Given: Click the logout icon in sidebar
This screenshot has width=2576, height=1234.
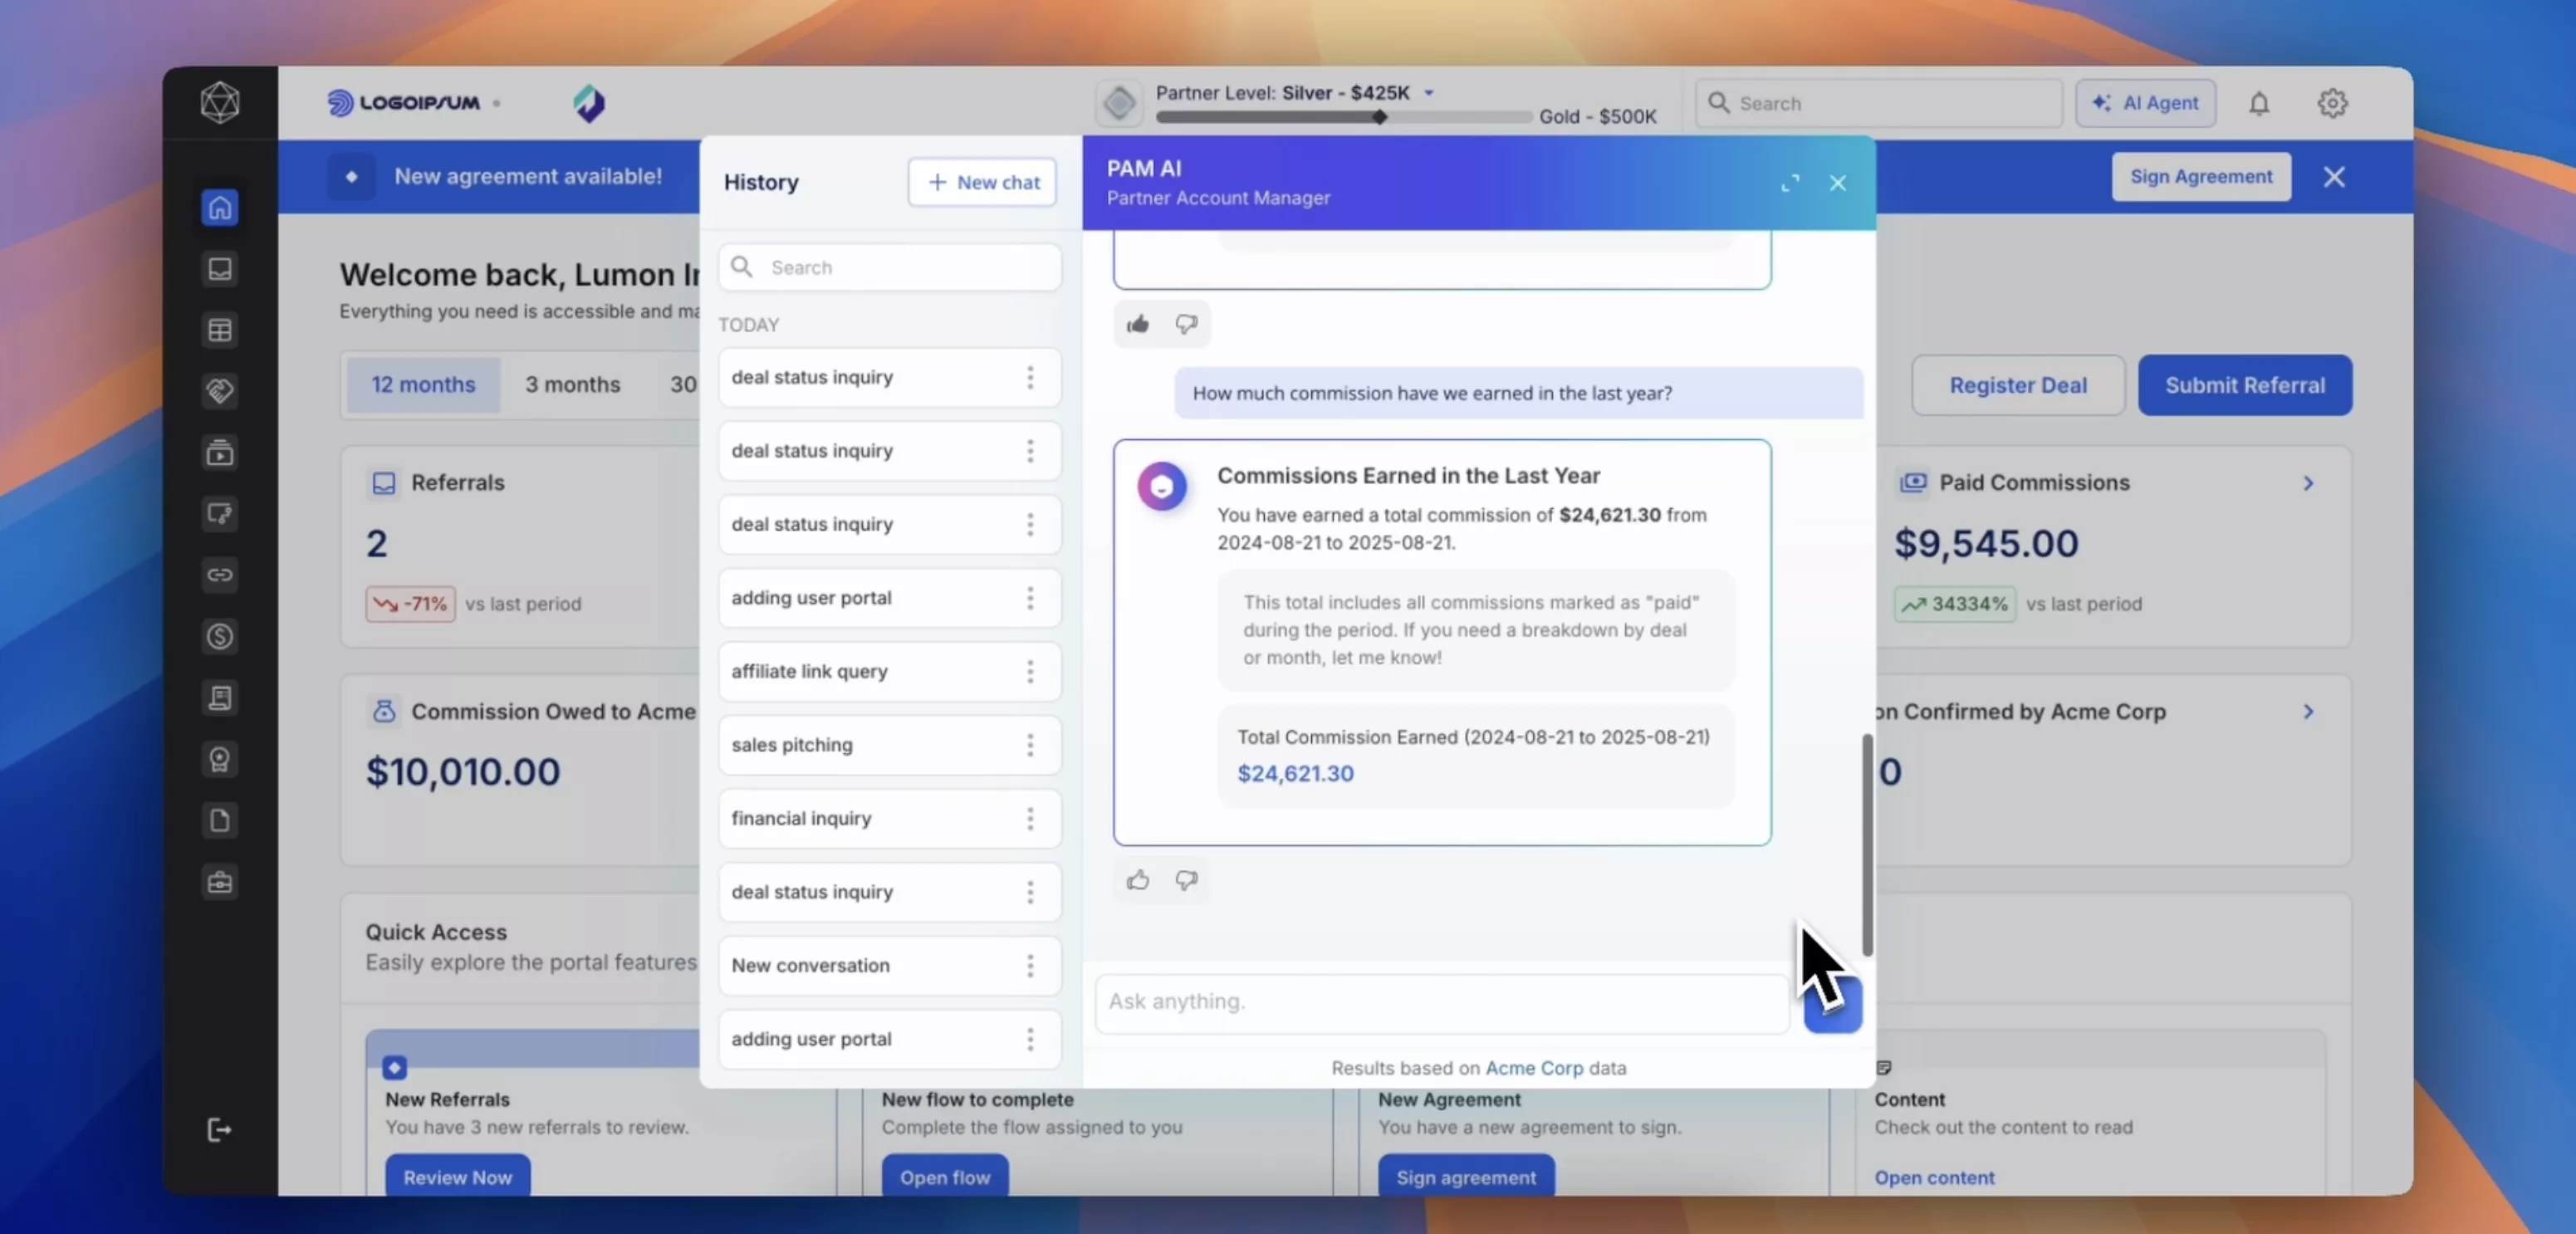Looking at the screenshot, I should [219, 1130].
